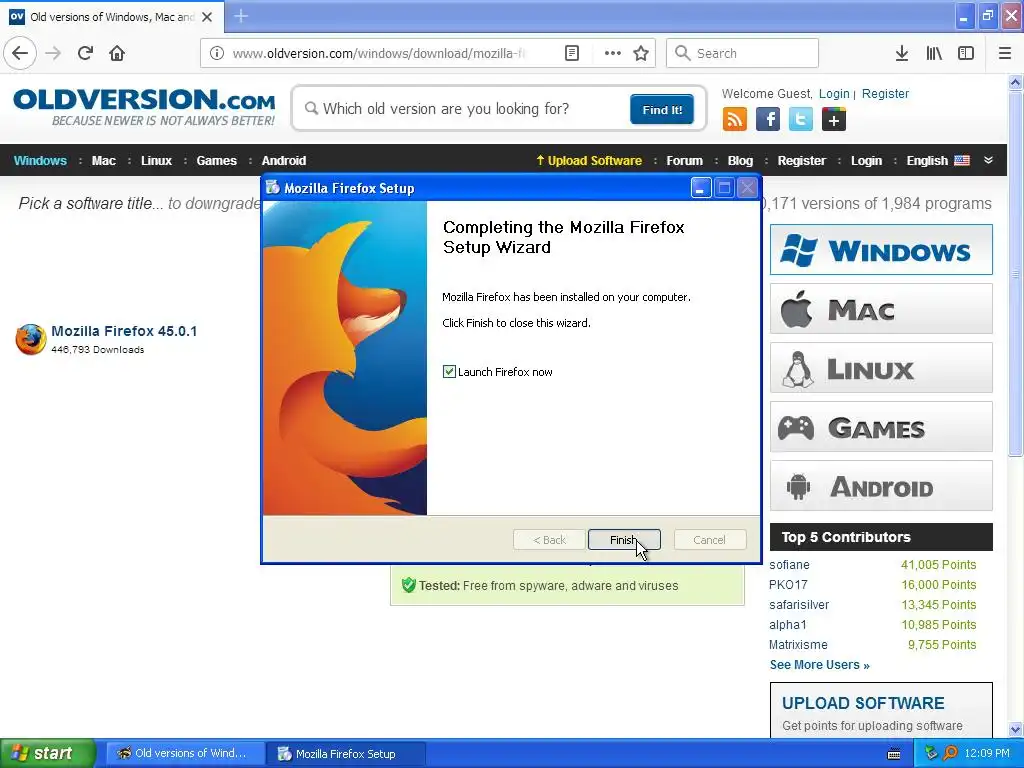The image size is (1024, 768).
Task: Open contributor alpha1 profile
Action: pos(788,625)
